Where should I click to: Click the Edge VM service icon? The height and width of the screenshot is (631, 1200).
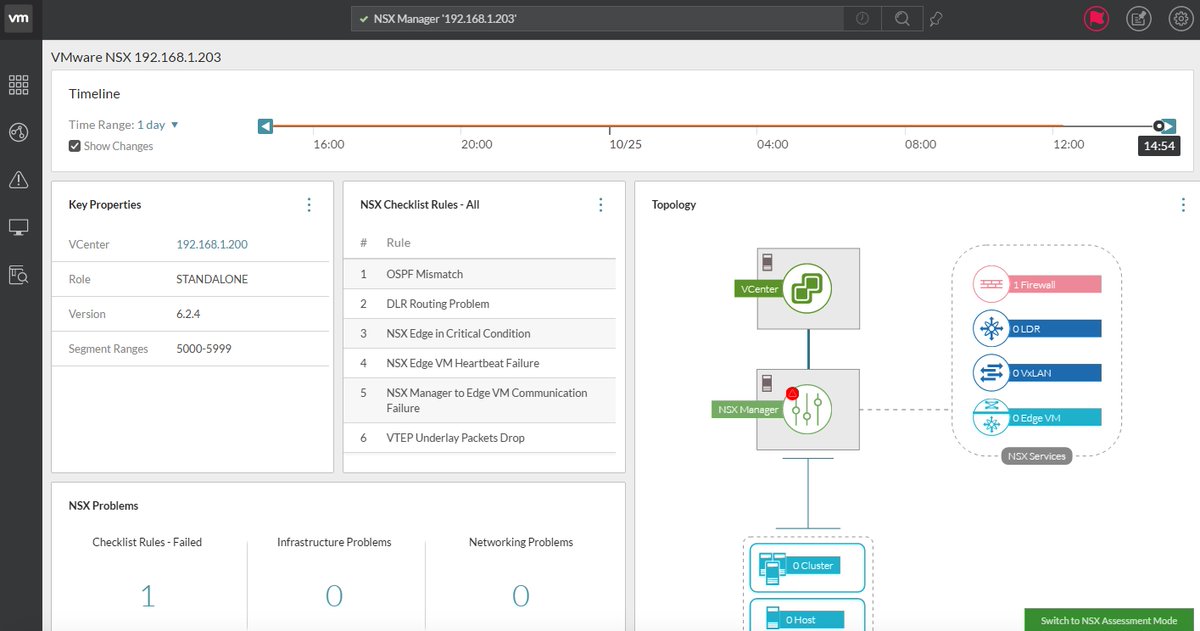992,418
